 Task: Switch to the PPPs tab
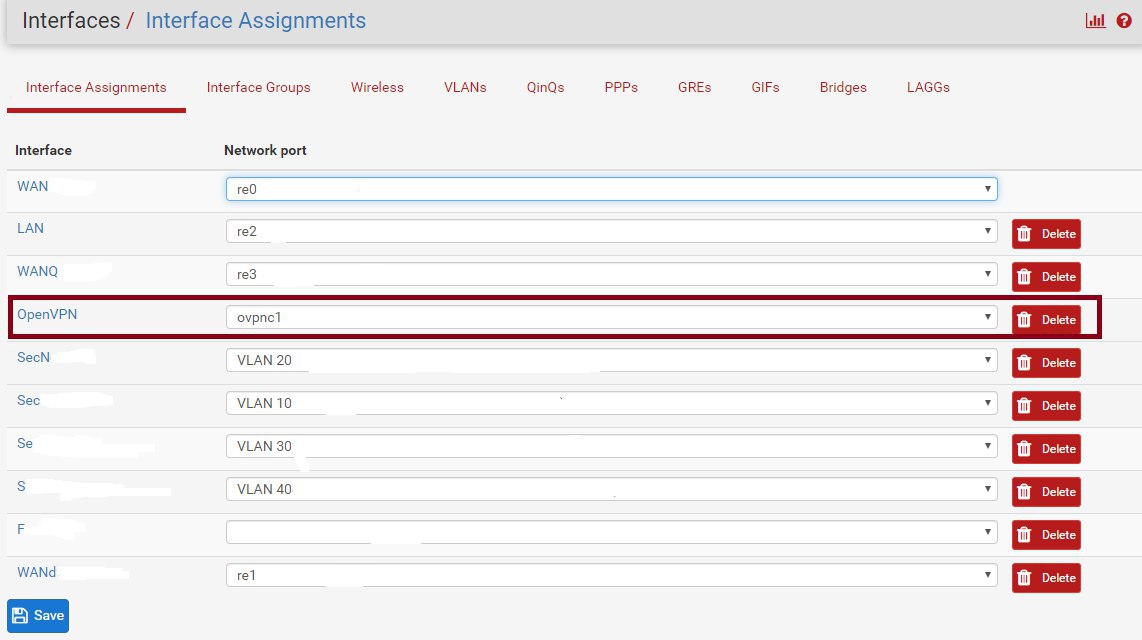coord(621,87)
